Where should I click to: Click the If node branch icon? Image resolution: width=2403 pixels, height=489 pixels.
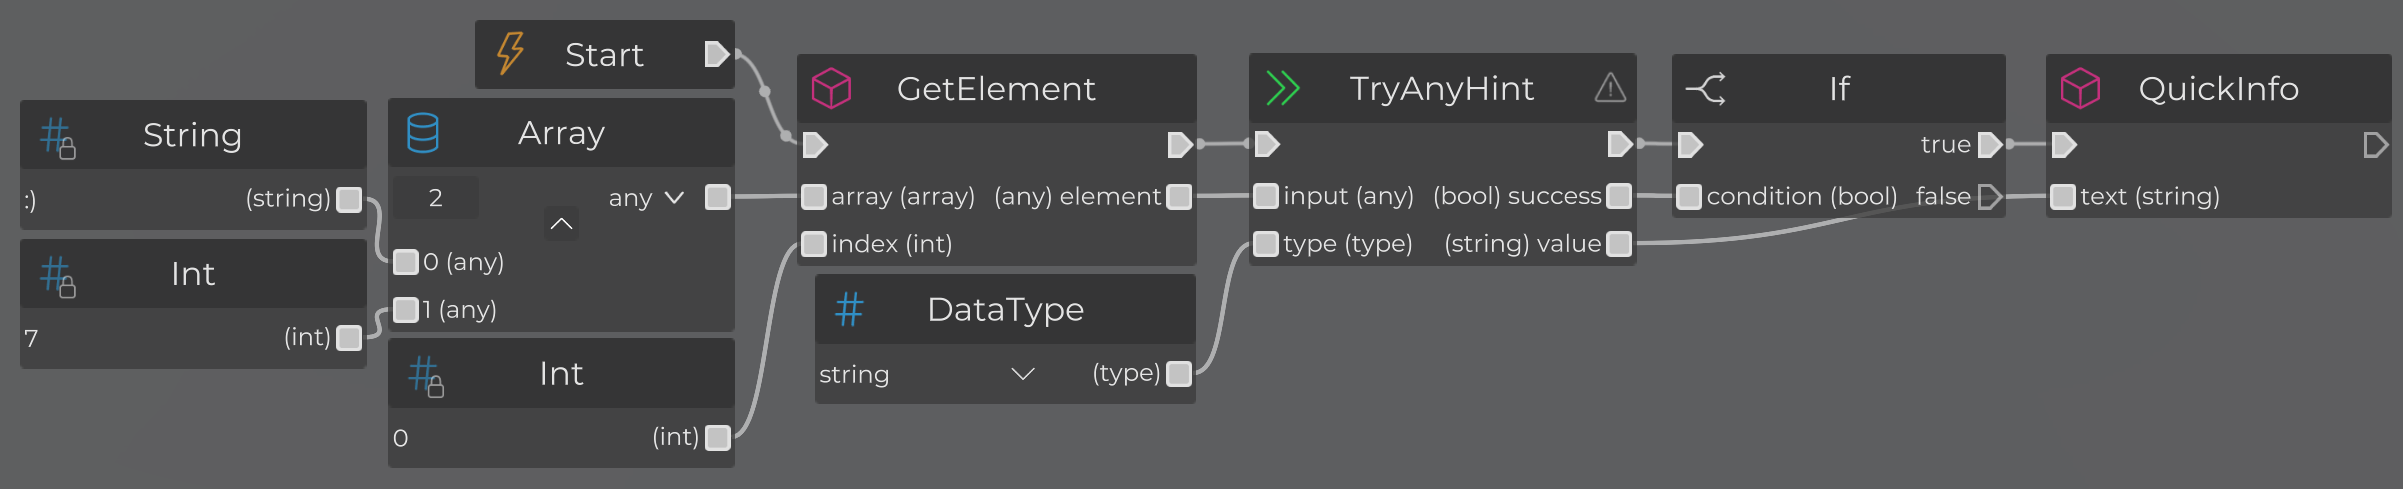click(x=1705, y=89)
